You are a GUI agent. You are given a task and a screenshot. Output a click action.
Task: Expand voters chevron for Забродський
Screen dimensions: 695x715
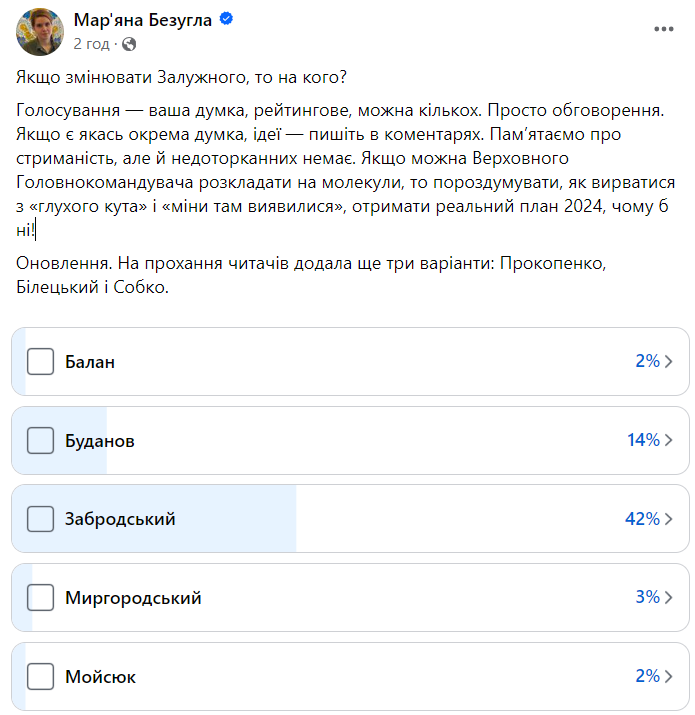(x=669, y=519)
